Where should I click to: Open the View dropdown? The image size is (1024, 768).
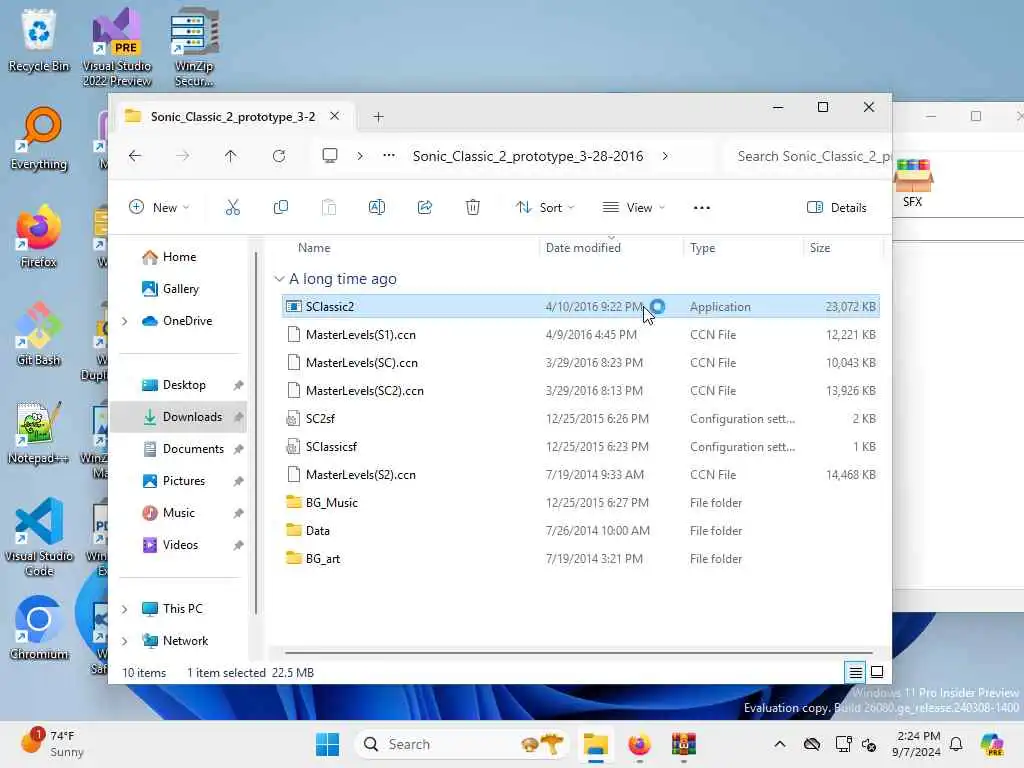[x=633, y=208]
